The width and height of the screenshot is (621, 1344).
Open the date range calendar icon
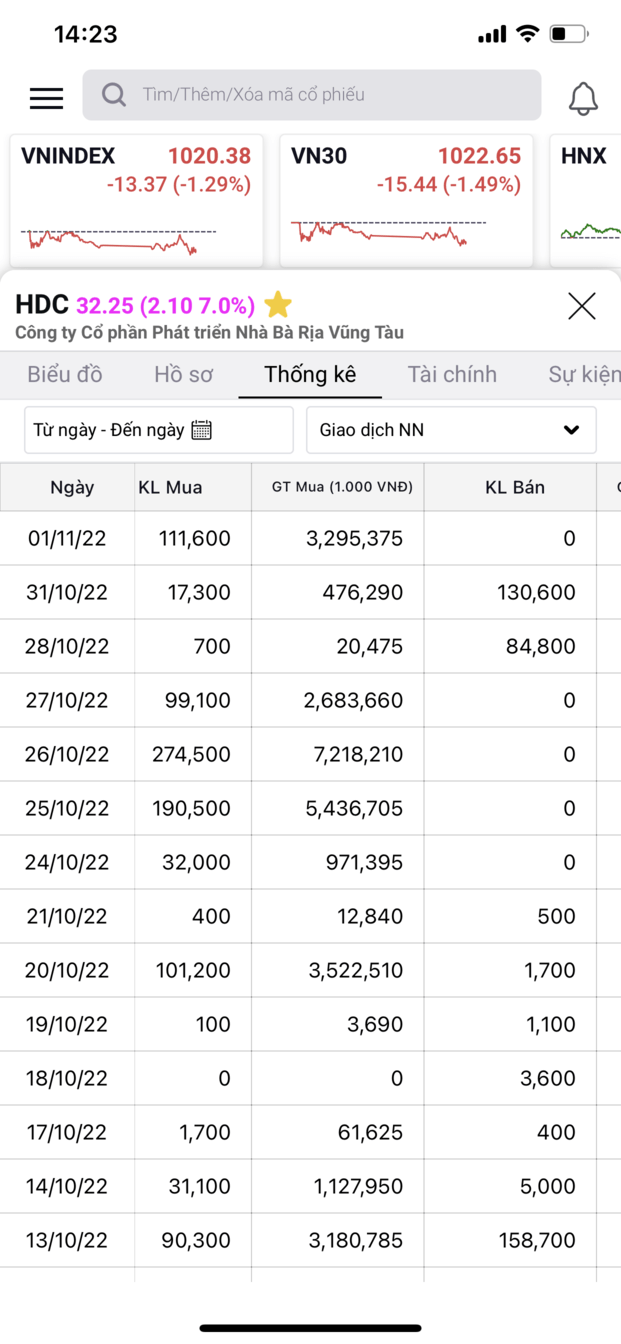coord(202,430)
